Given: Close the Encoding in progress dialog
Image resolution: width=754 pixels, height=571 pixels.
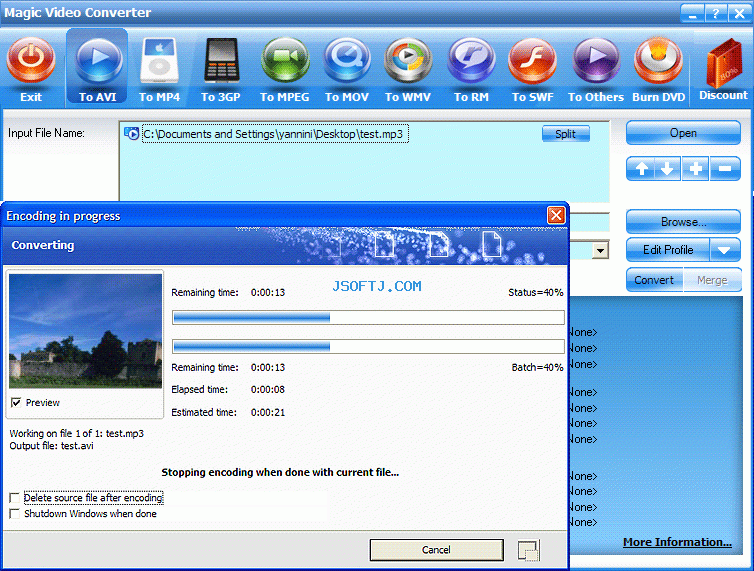Looking at the screenshot, I should click(x=556, y=215).
